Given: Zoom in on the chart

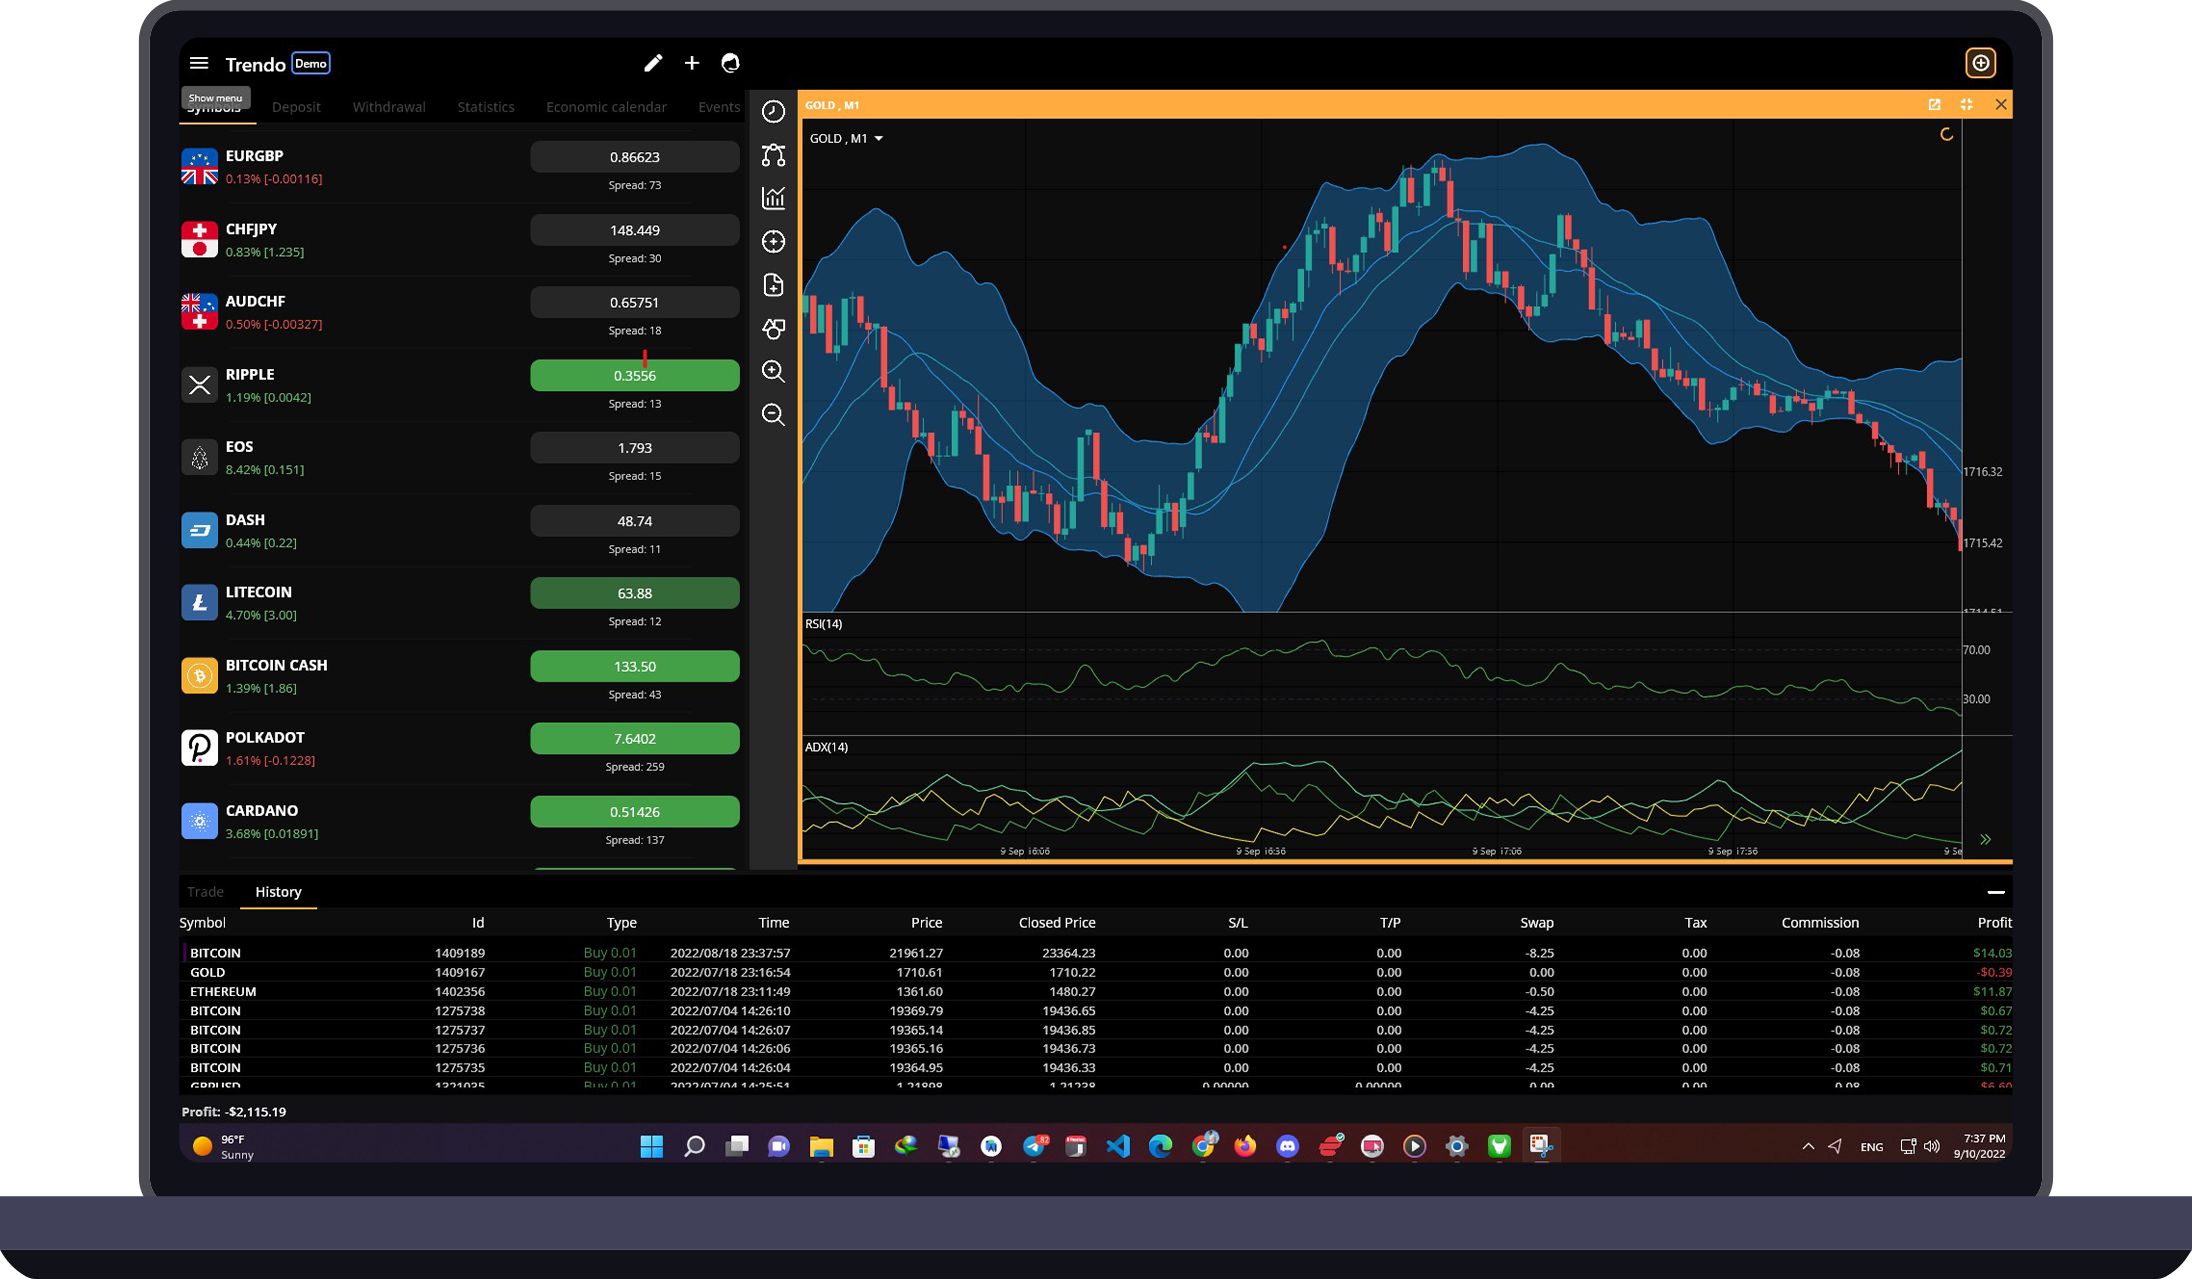Looking at the screenshot, I should click(773, 371).
